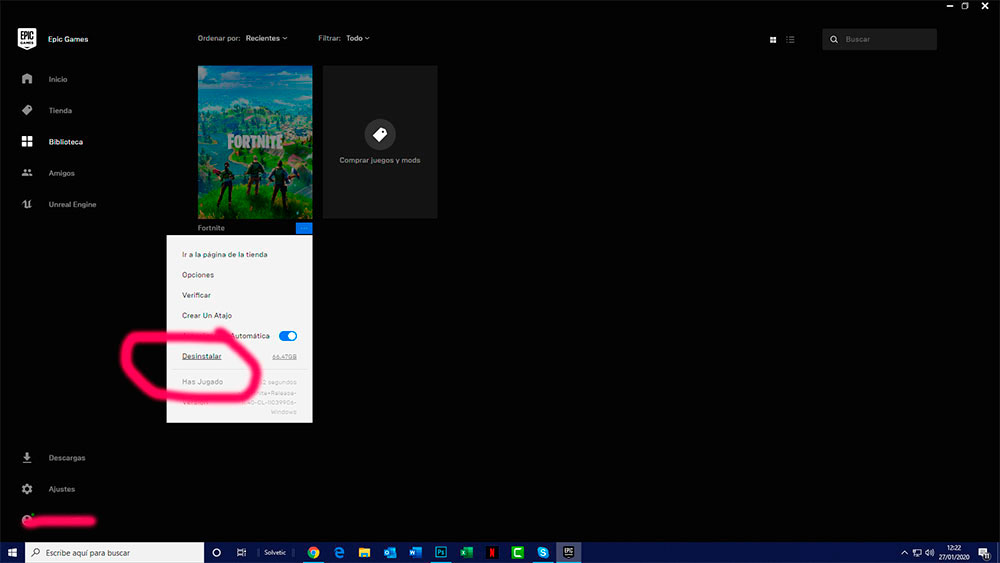Click Epic Games taskbar icon
This screenshot has width=1000, height=563.
(x=568, y=552)
